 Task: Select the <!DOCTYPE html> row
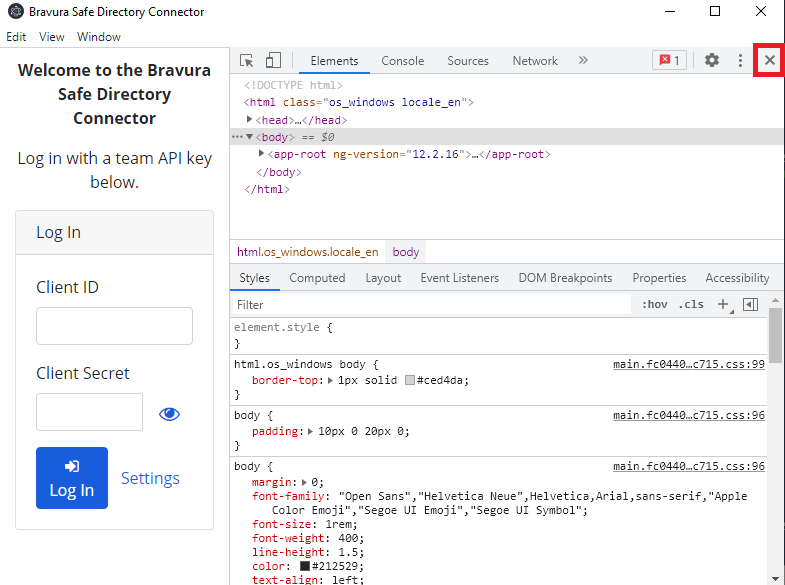[x=507, y=85]
